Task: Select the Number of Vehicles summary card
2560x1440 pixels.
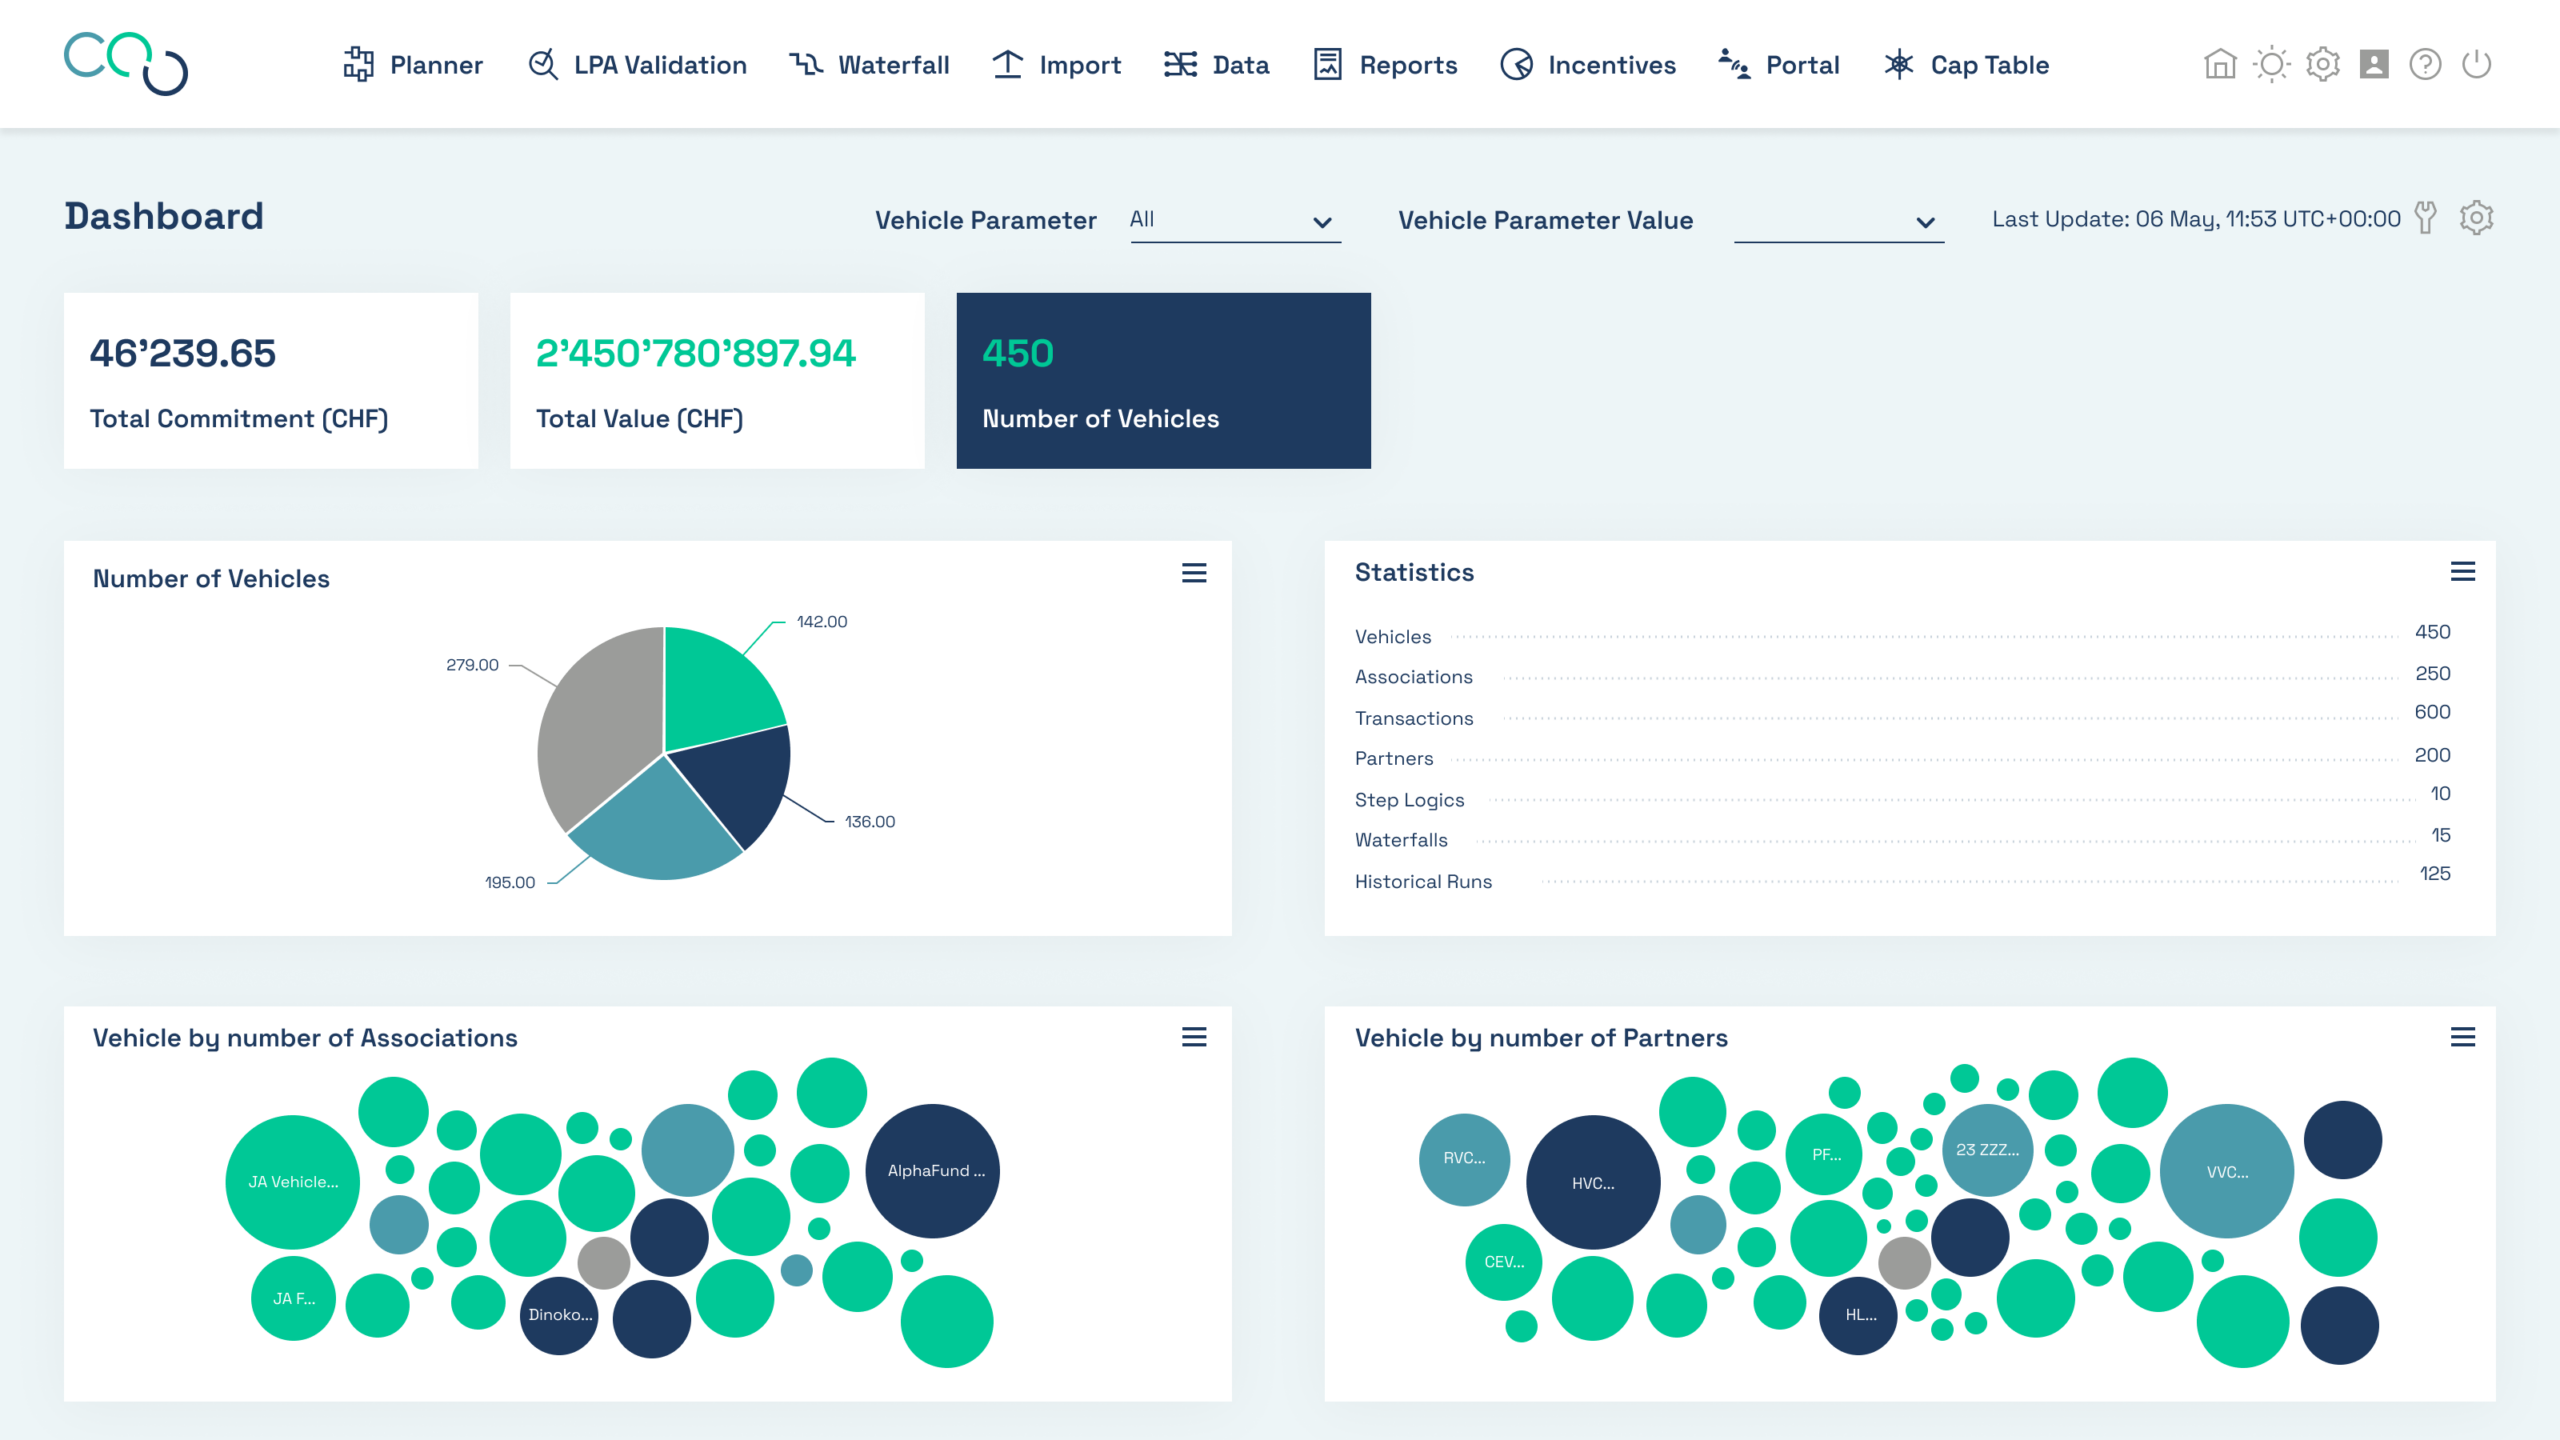Action: tap(1163, 381)
